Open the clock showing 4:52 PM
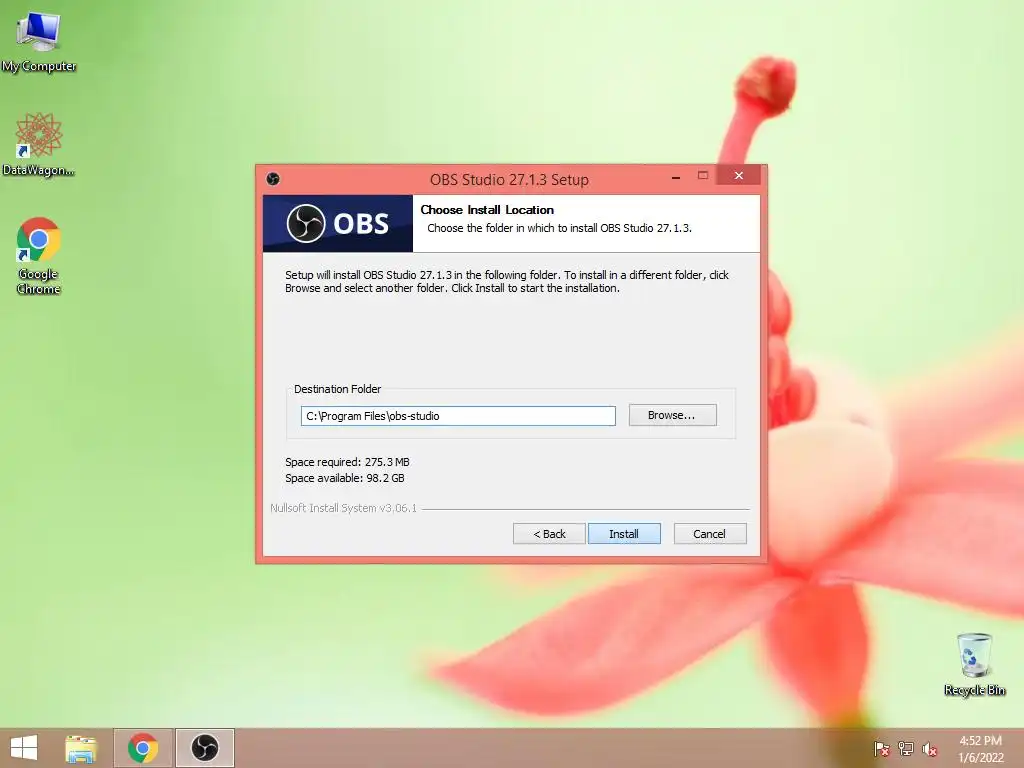The width and height of the screenshot is (1024, 768). [x=980, y=749]
